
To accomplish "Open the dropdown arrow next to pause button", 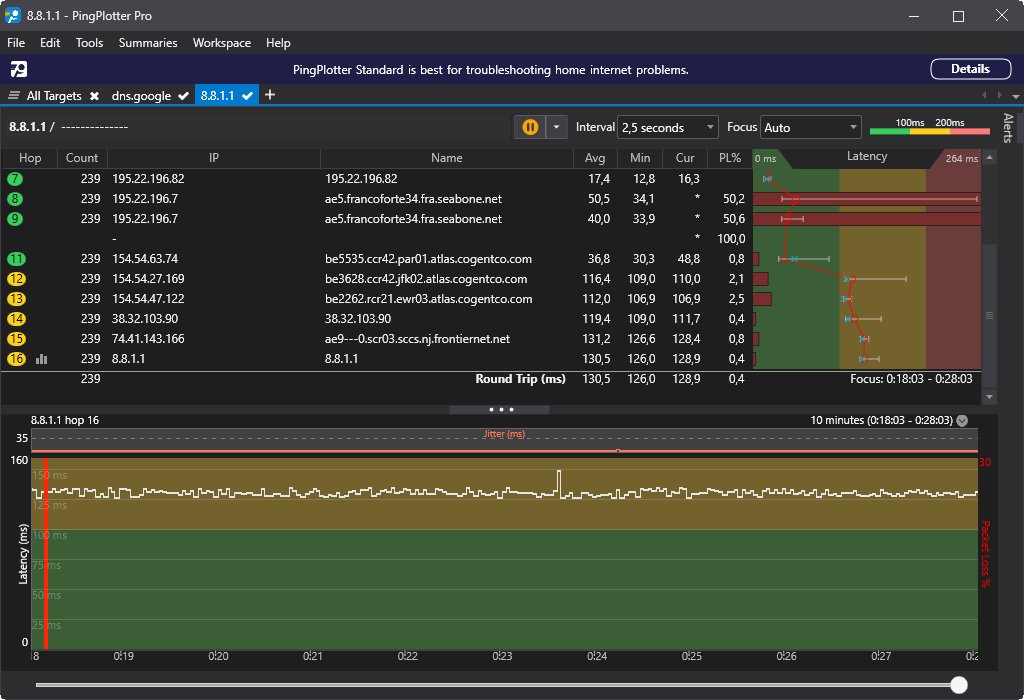I will (x=556, y=127).
